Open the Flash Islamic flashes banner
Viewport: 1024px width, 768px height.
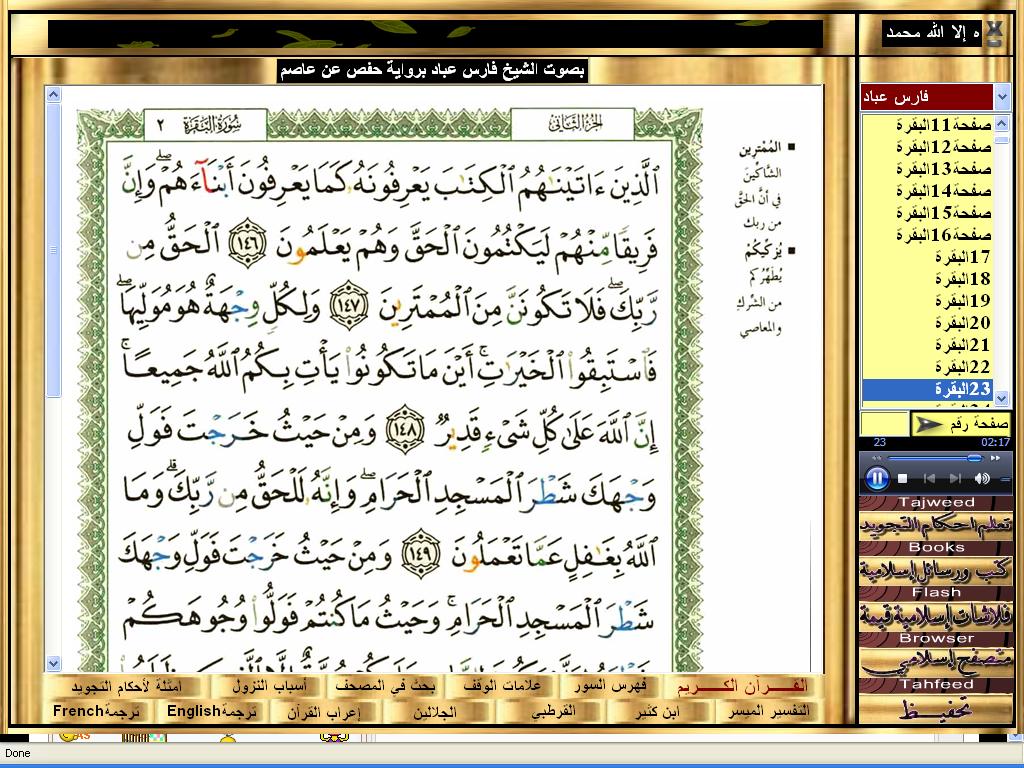(x=936, y=609)
